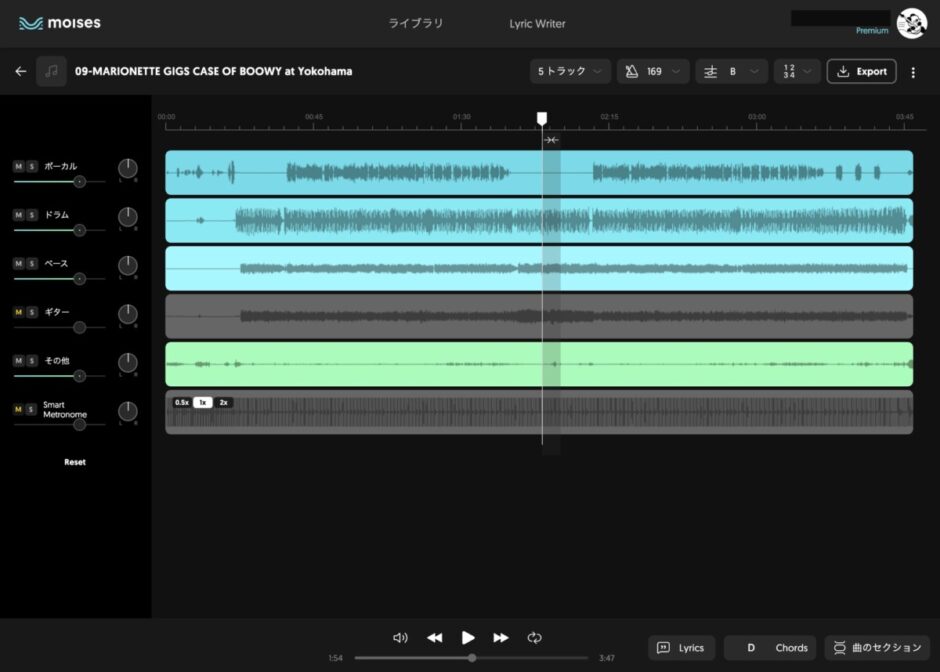Click the master volume speaker icon
The image size is (940, 672).
400,637
